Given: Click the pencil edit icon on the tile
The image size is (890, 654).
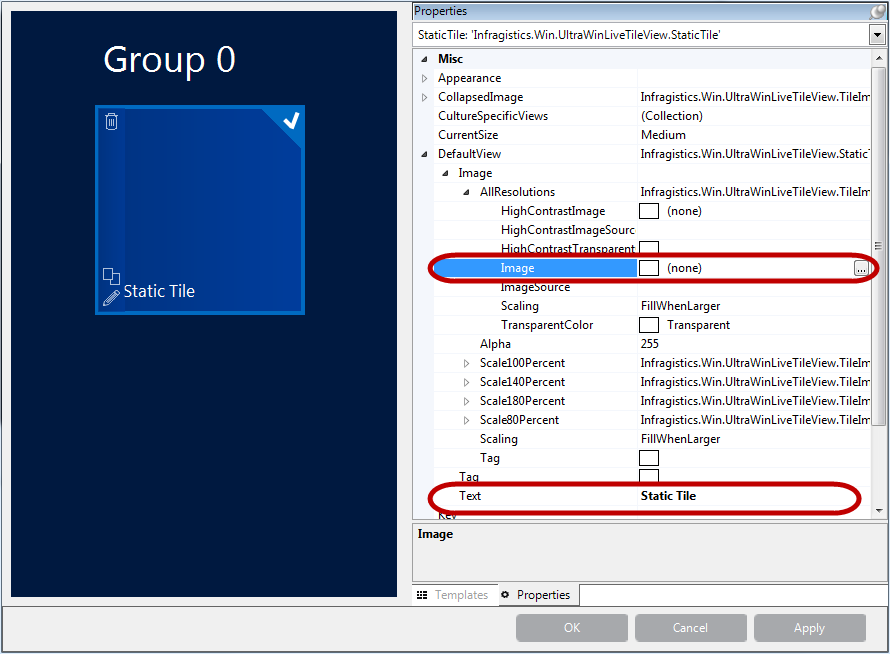Looking at the screenshot, I should 112,296.
